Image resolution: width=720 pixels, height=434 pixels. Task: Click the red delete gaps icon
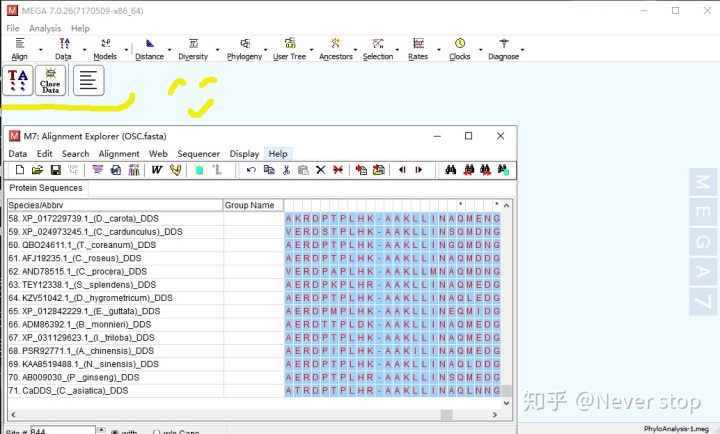pos(338,170)
